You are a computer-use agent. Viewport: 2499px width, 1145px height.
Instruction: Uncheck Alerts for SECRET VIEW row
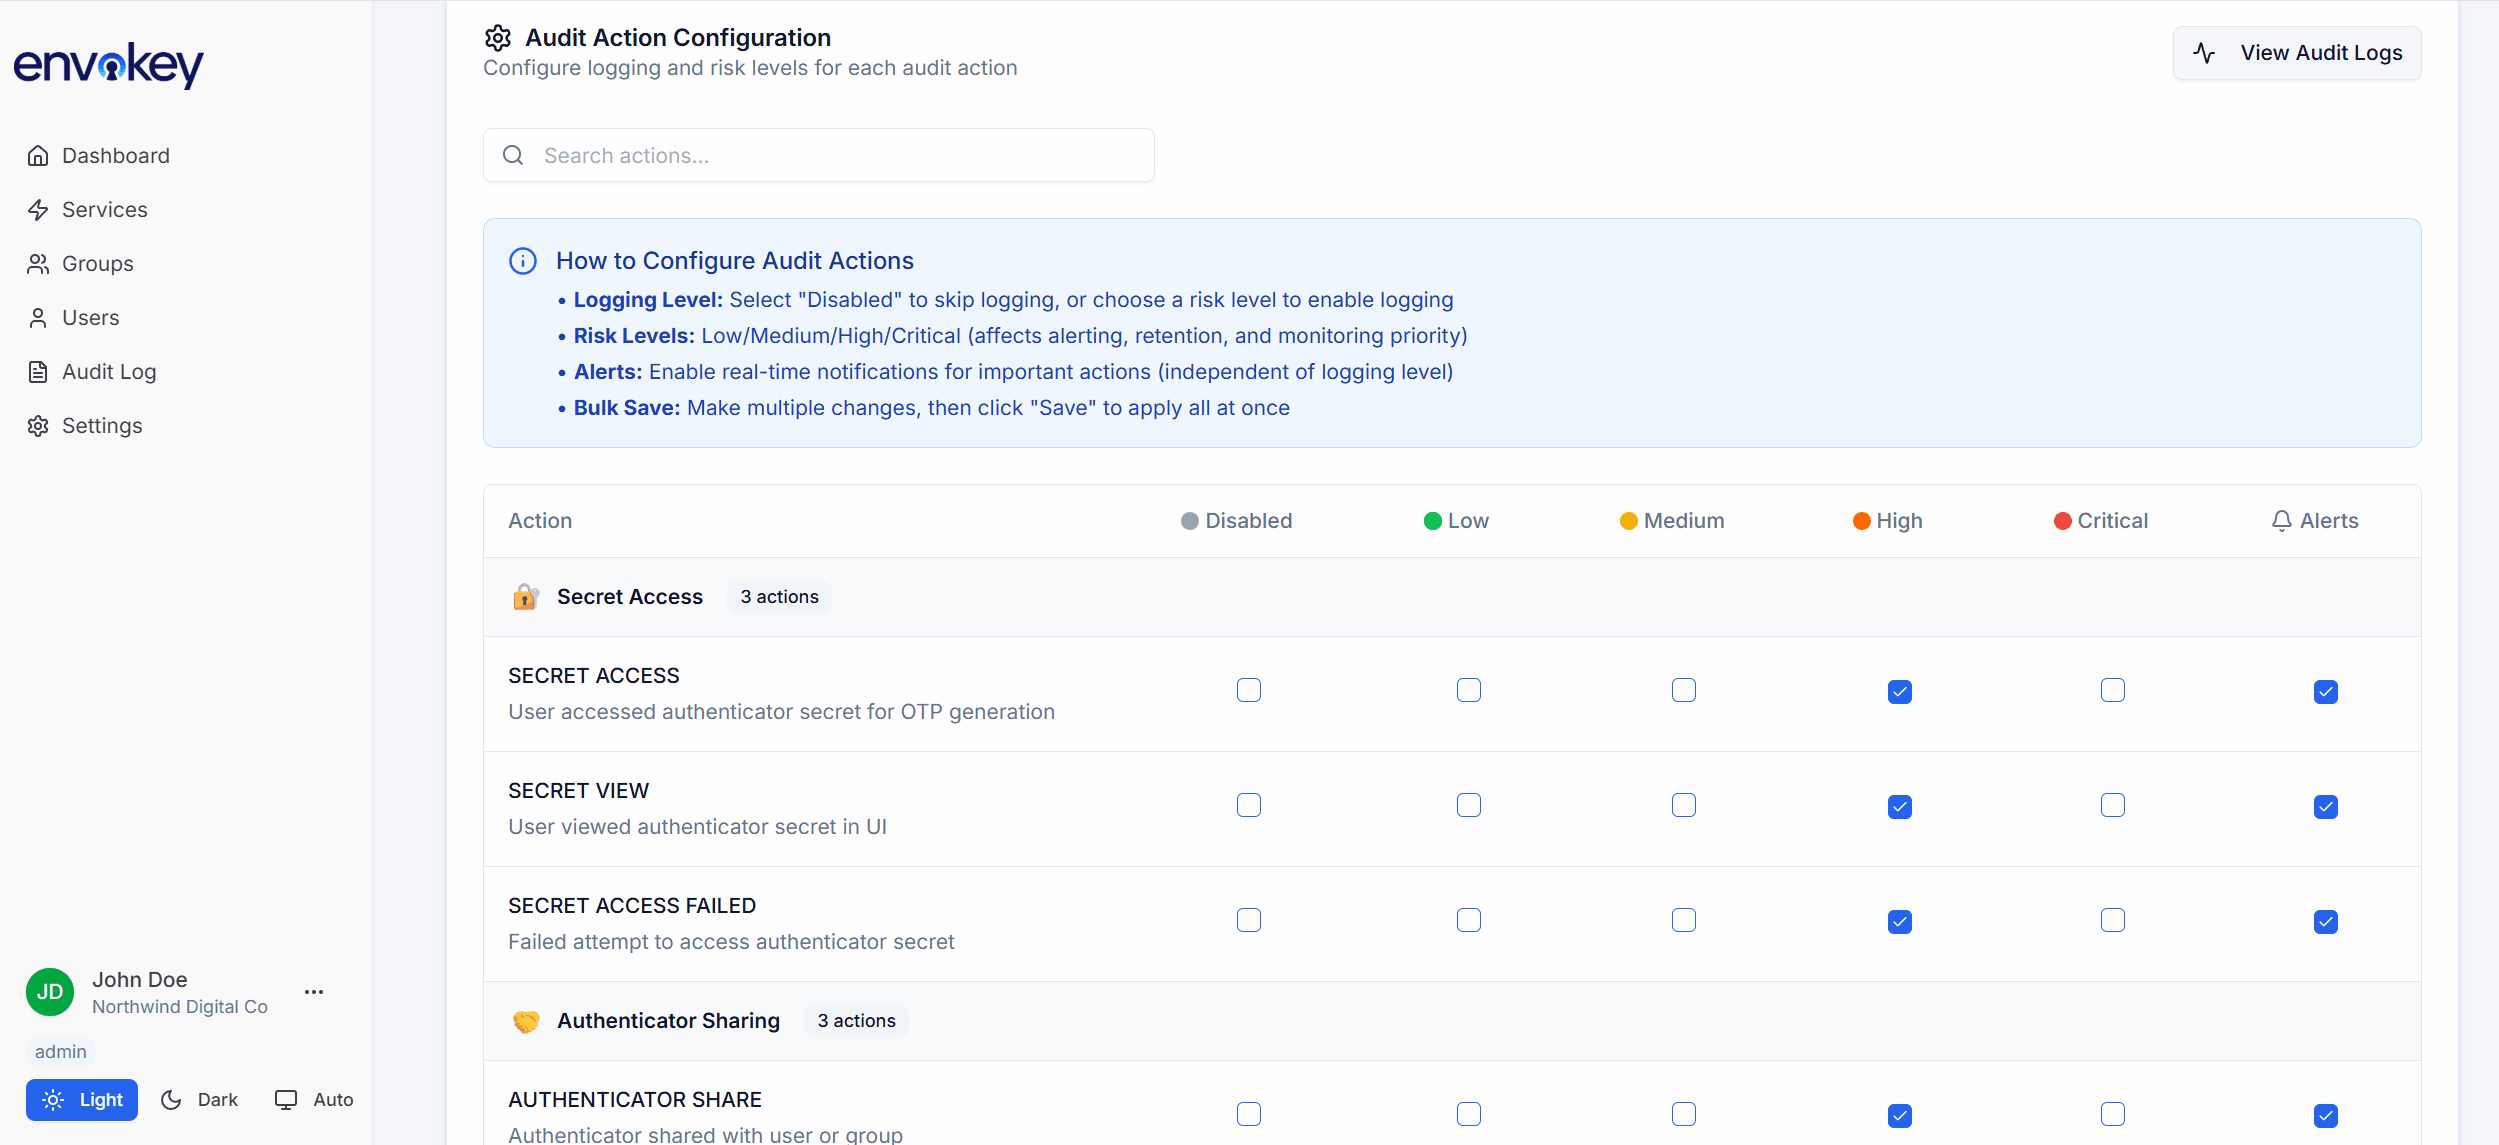click(2326, 807)
